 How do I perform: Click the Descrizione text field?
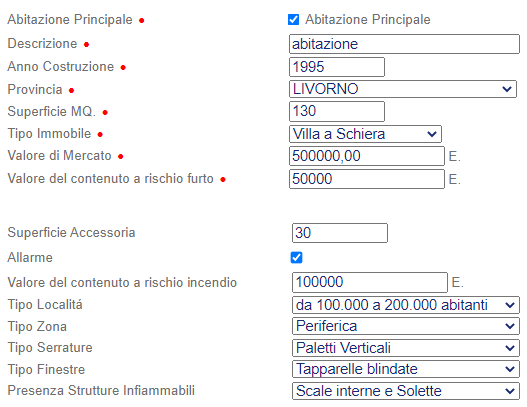tap(404, 44)
